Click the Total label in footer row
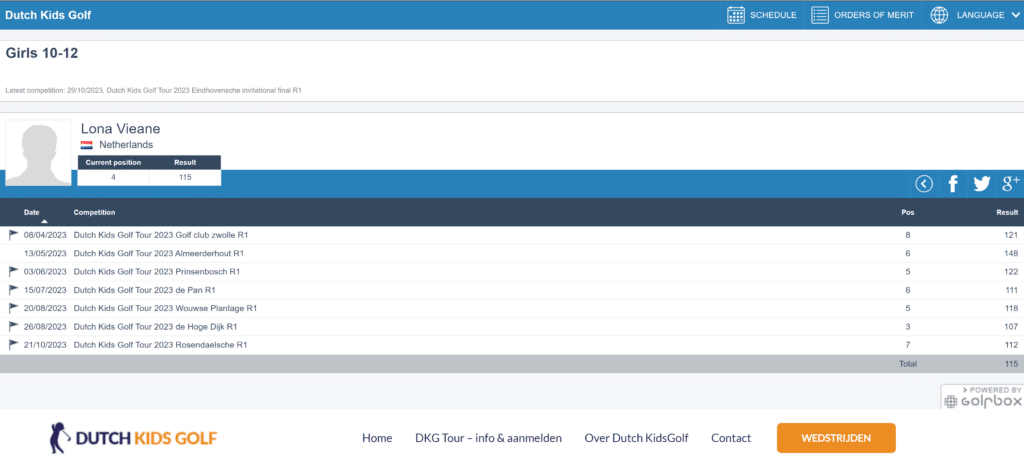Viewport: 1024px width, 457px height. click(908, 364)
